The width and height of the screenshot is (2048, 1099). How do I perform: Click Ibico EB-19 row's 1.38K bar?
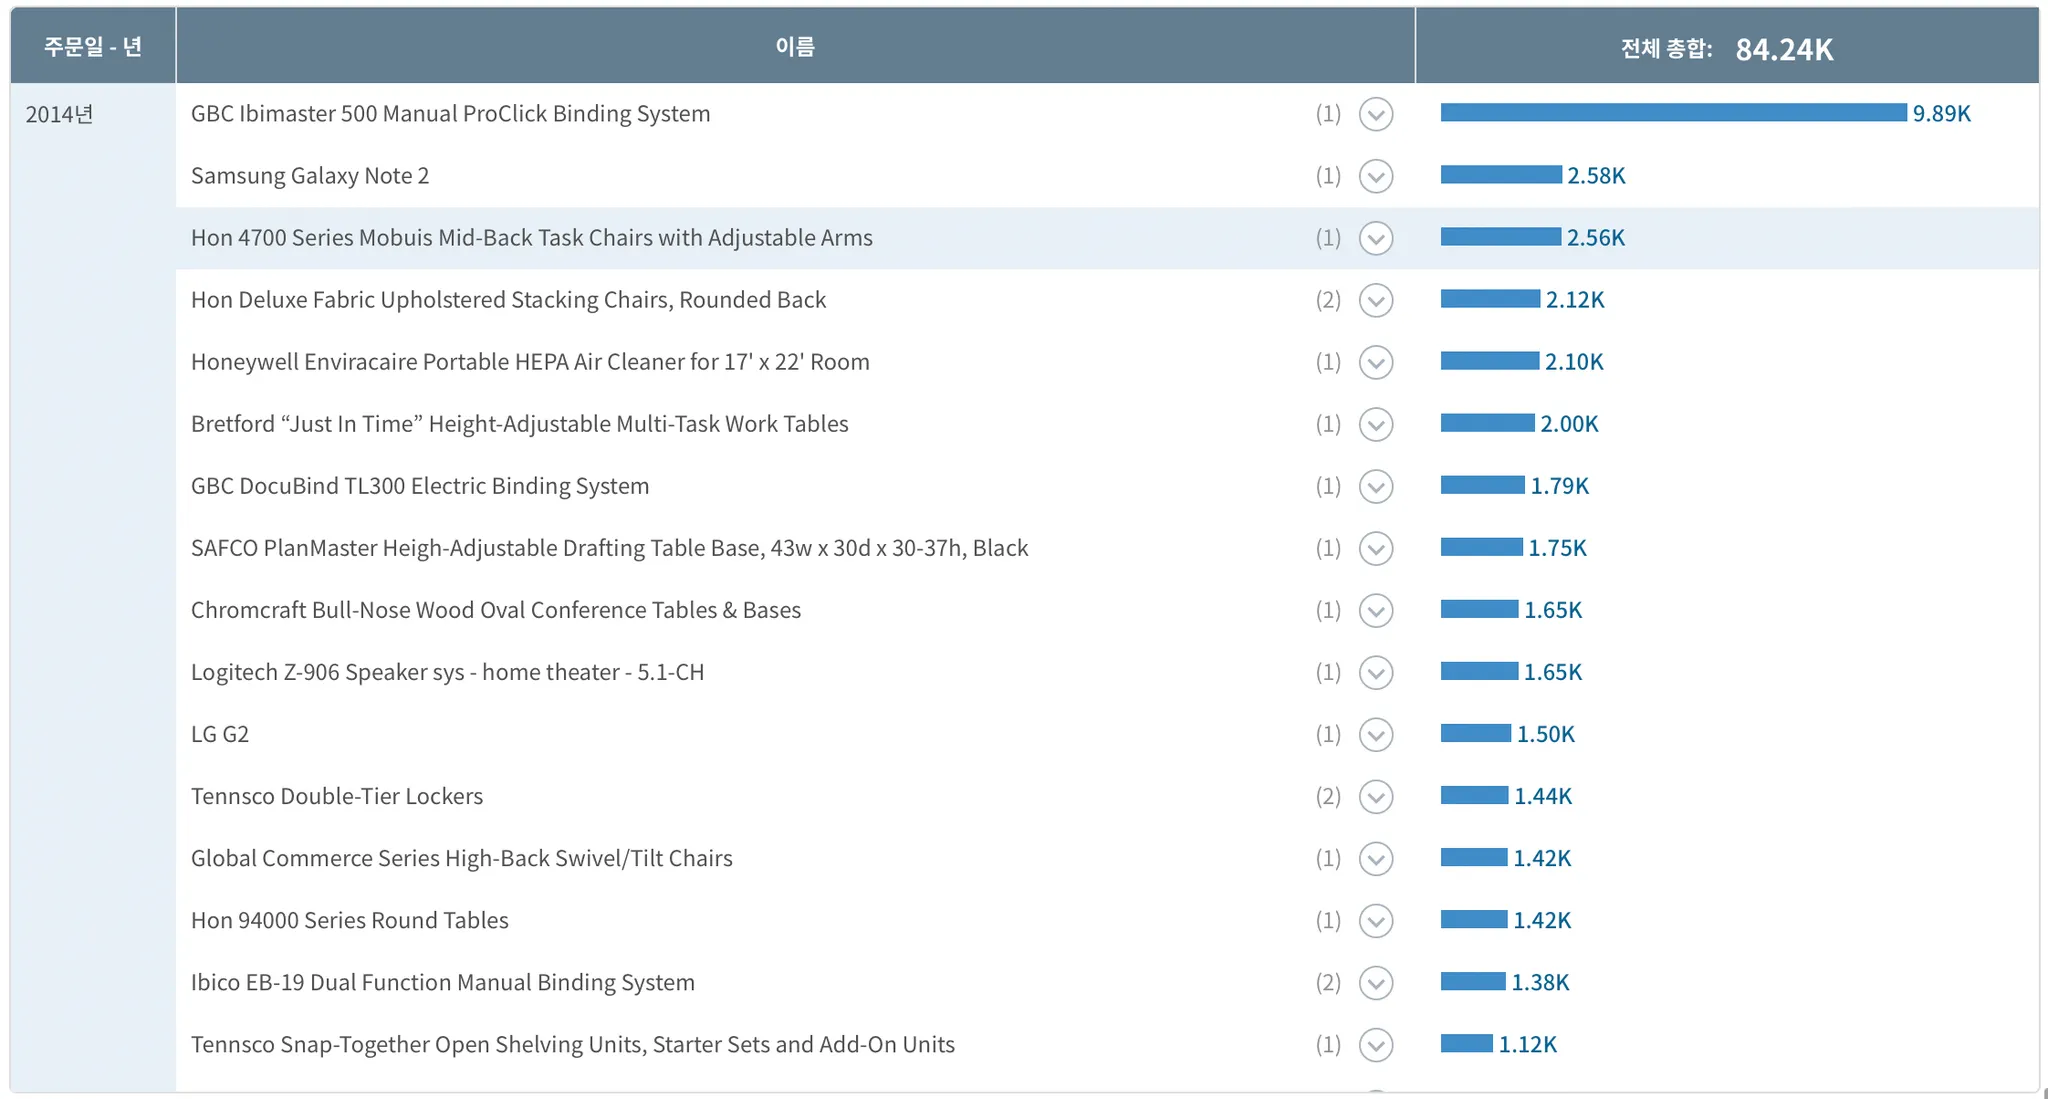1473,982
